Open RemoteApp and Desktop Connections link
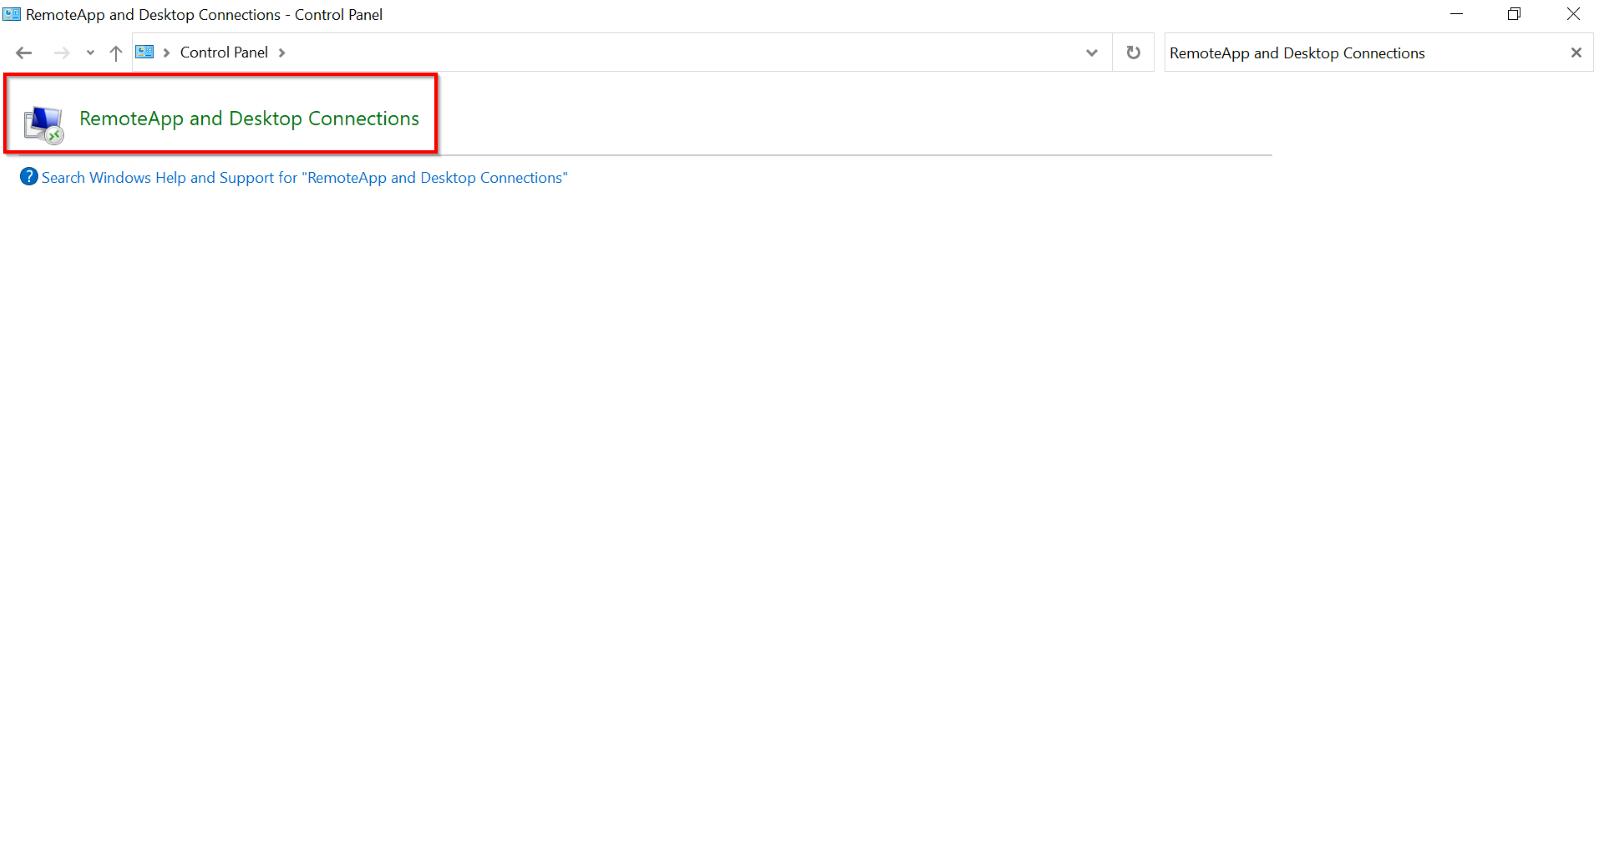This screenshot has height=848, width=1600. (x=249, y=119)
